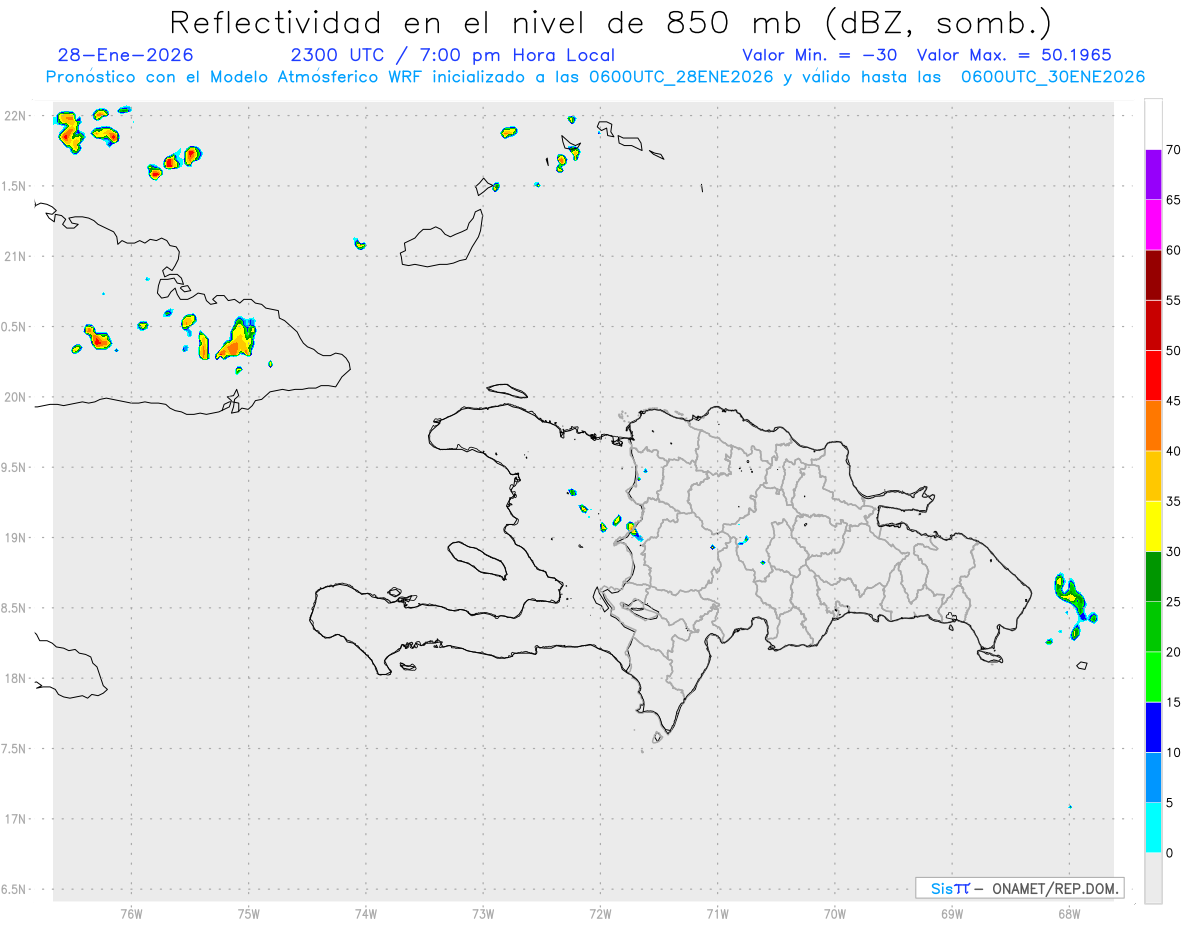Click the "72W" longitude axis label
Screen dimensions: 1200x927
click(x=600, y=913)
